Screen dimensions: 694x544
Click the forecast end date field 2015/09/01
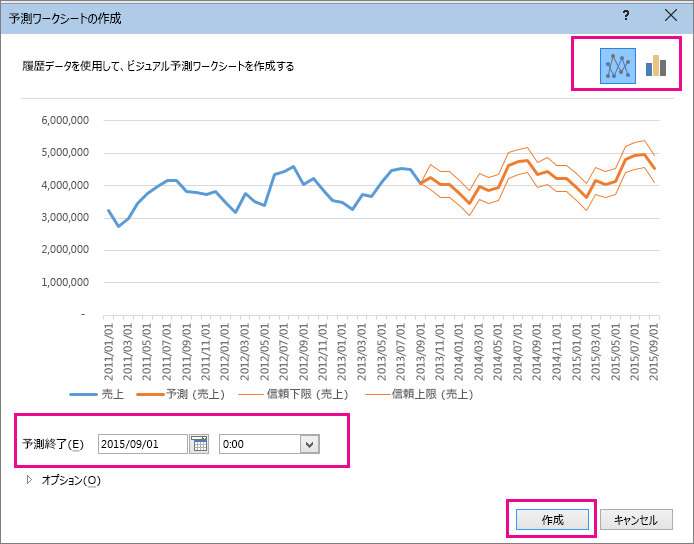click(143, 444)
